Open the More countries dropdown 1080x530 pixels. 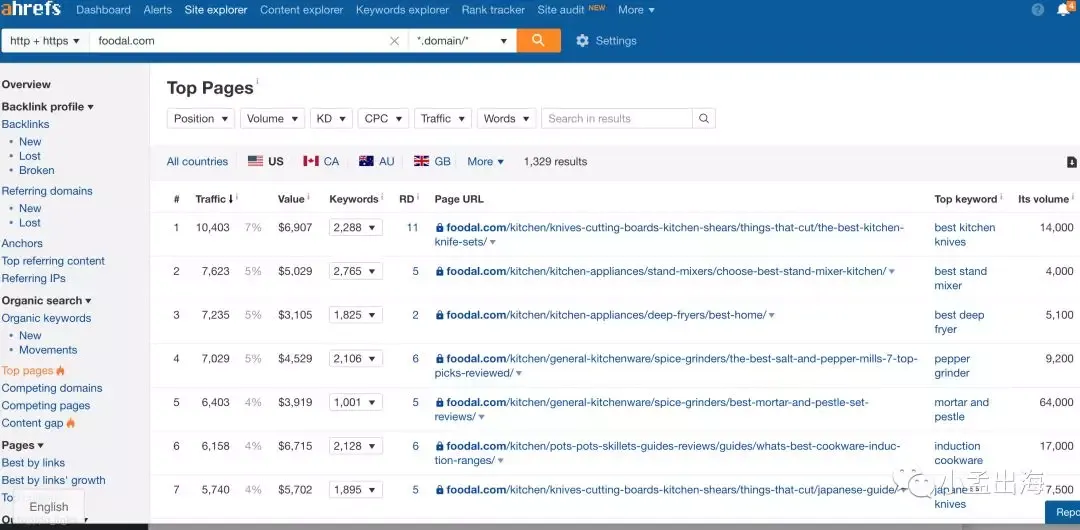(486, 161)
